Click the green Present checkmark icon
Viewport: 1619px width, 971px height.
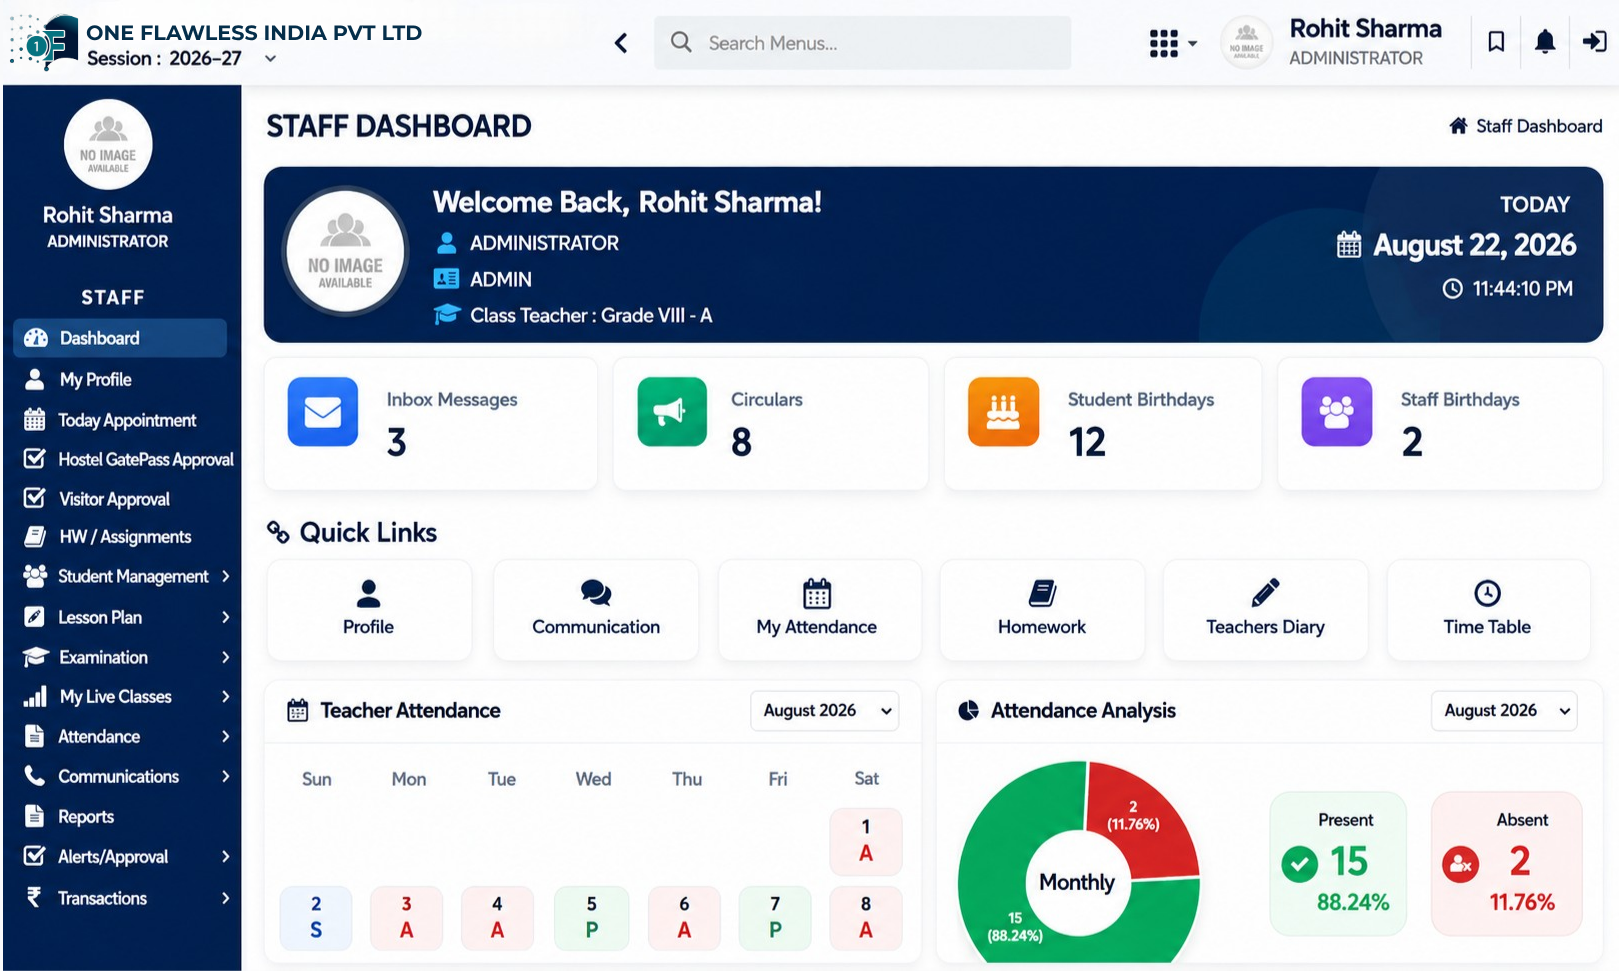click(1299, 863)
